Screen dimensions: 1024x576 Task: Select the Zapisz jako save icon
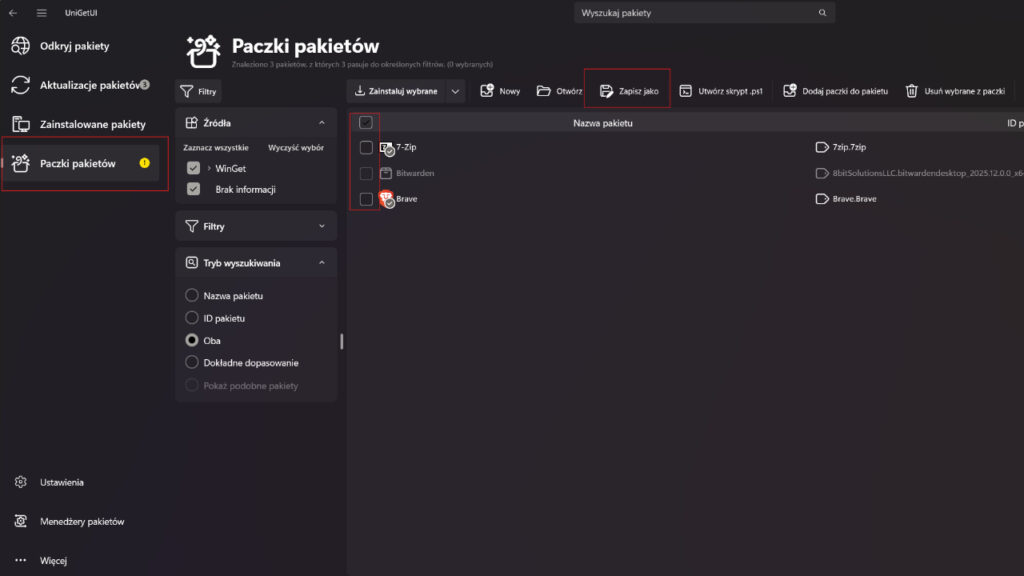click(x=606, y=89)
